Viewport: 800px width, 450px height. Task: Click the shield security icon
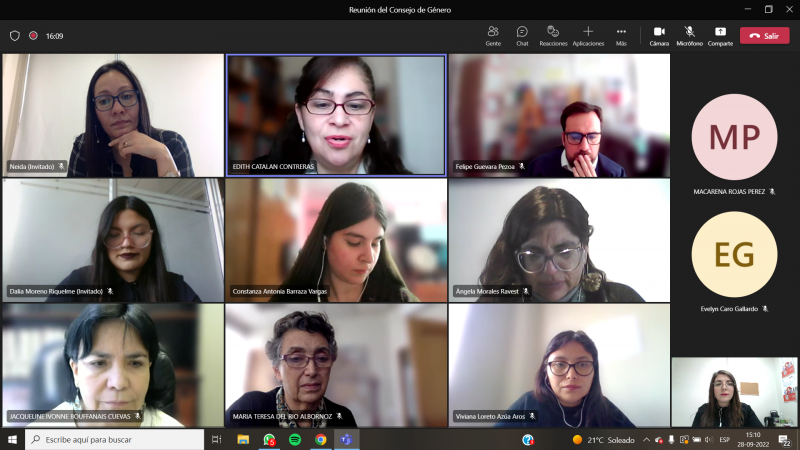pyautogui.click(x=15, y=36)
